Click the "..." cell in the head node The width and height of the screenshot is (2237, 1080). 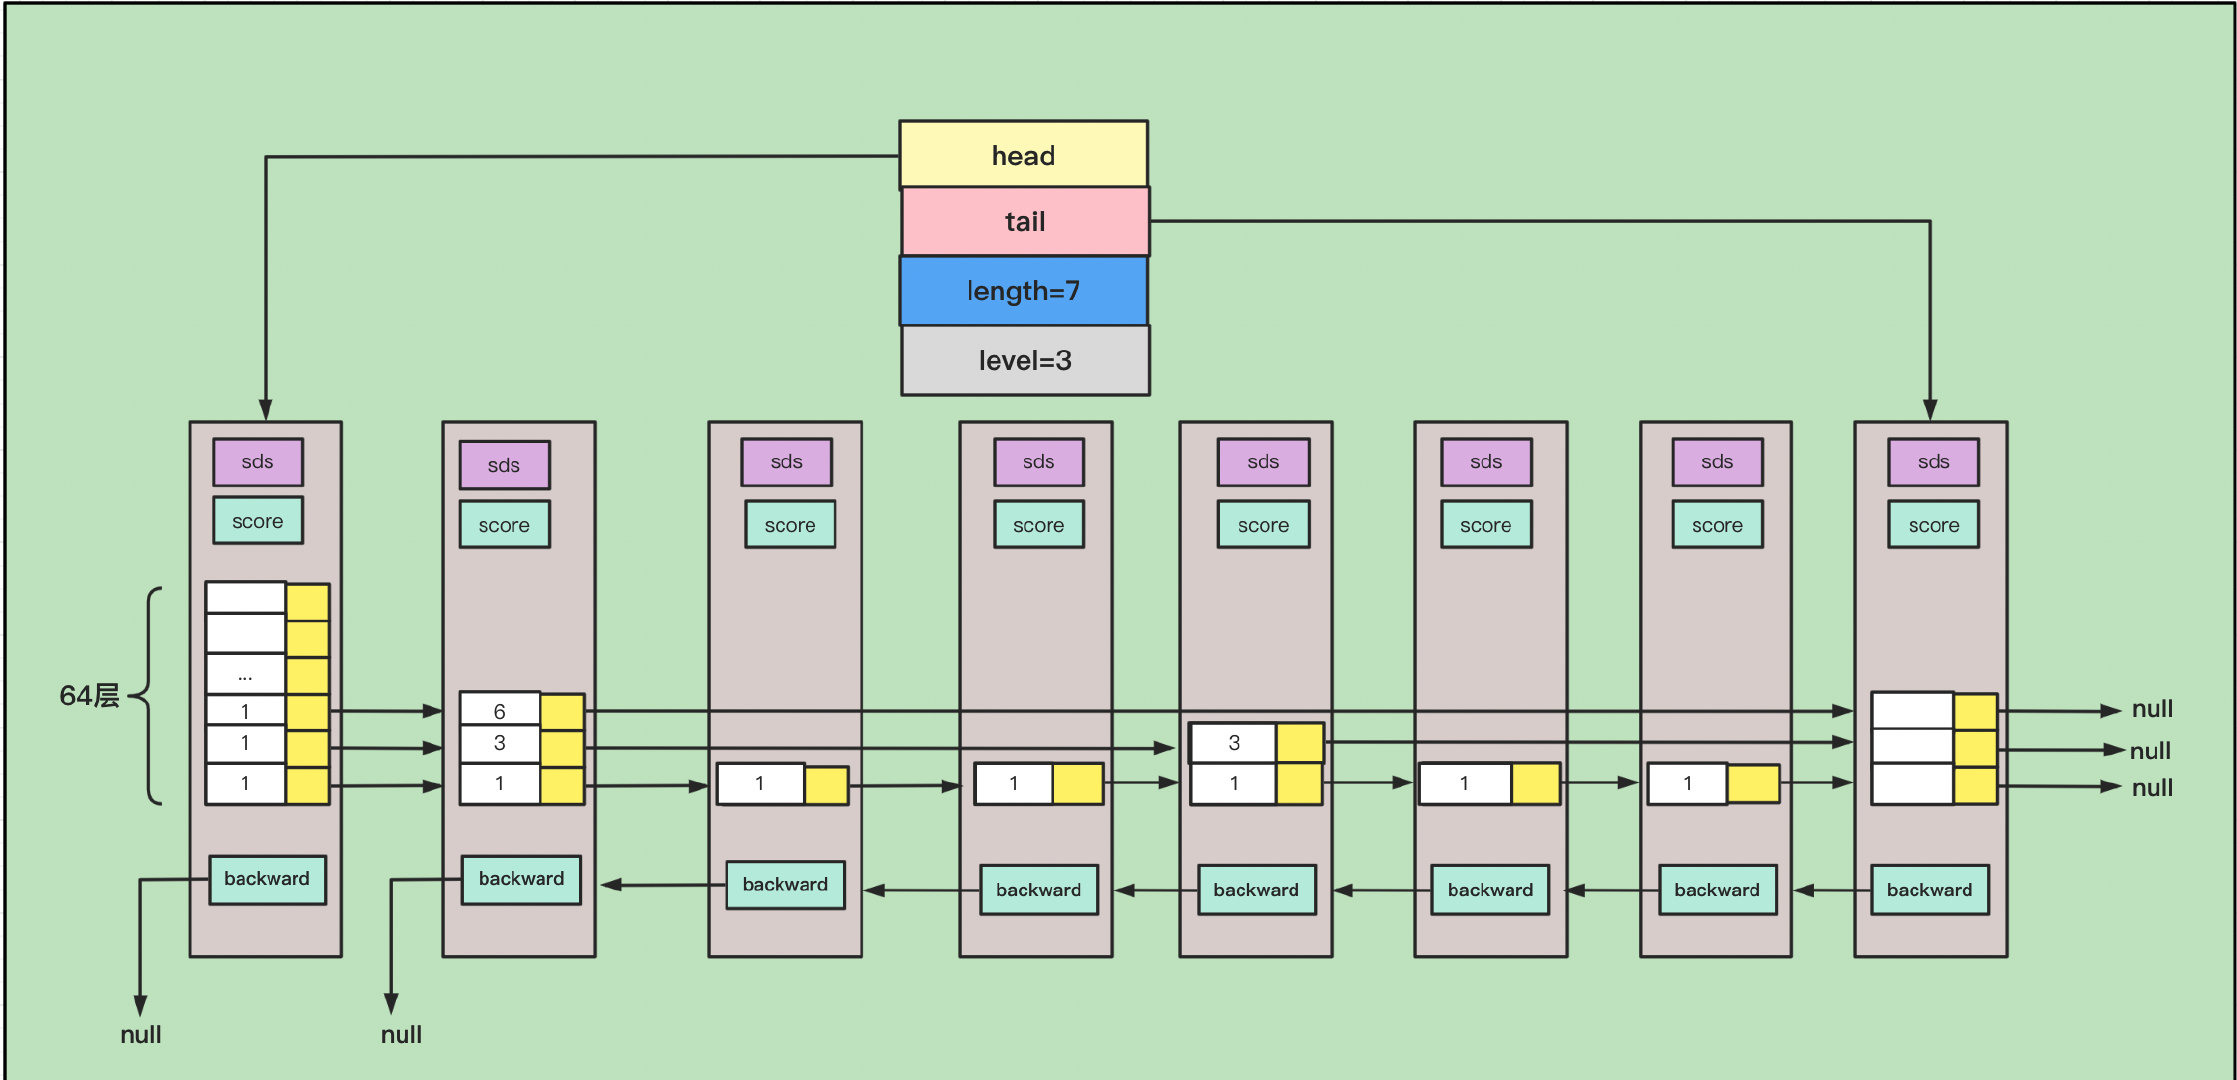(246, 675)
